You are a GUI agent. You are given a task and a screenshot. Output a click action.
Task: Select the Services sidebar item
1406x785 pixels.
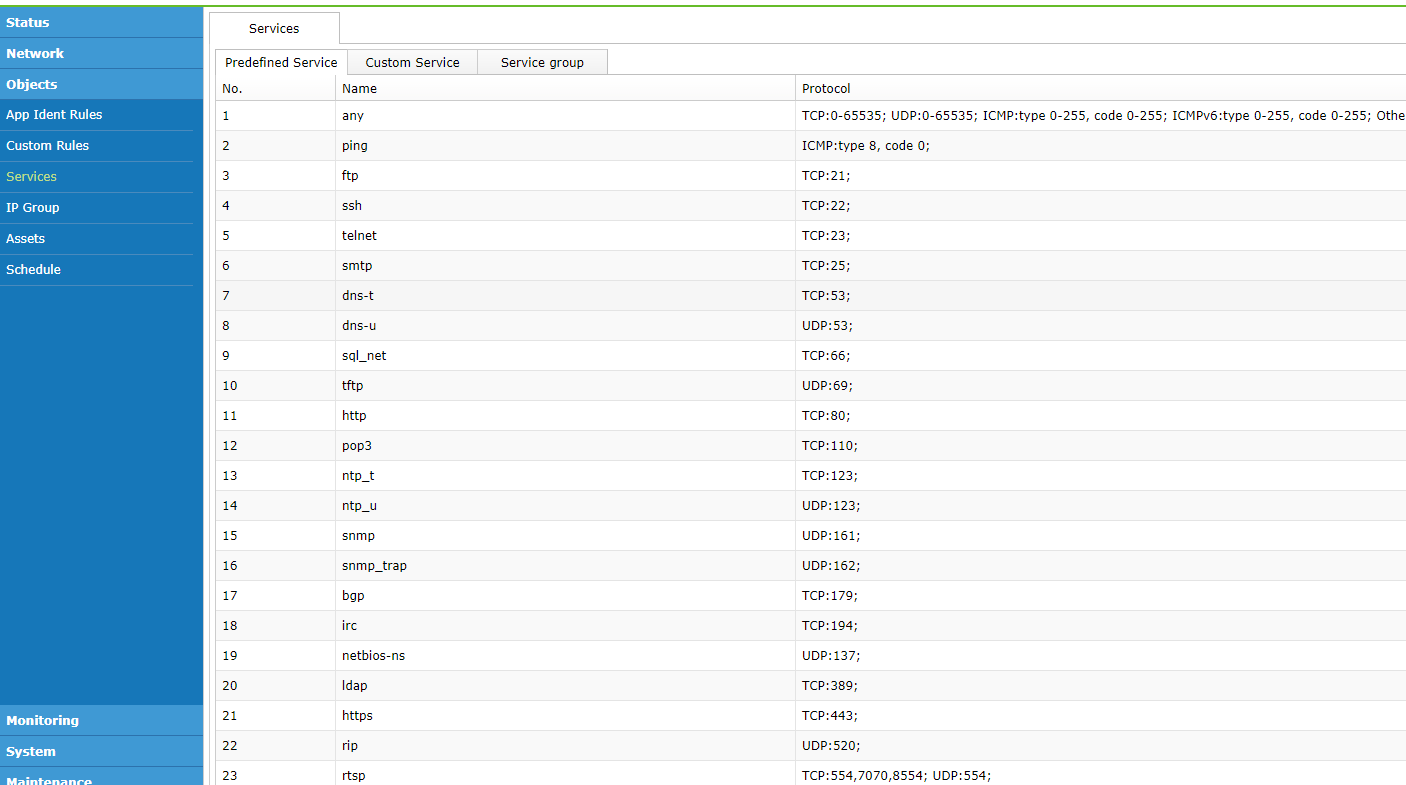pyautogui.click(x=31, y=176)
